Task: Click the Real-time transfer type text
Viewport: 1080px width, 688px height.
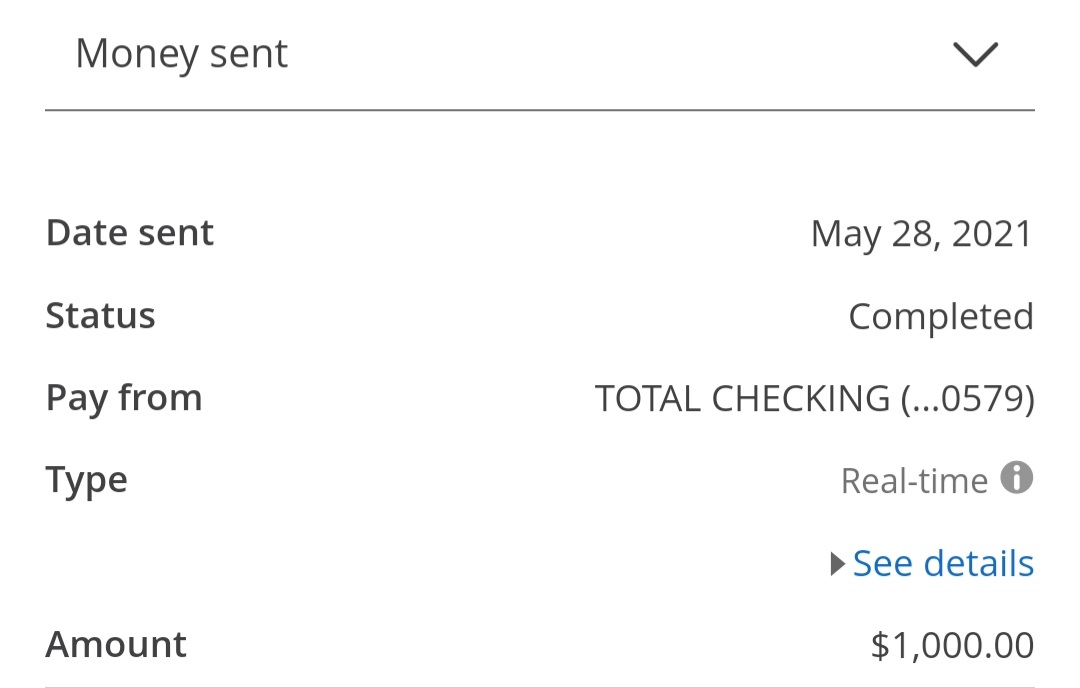Action: (914, 481)
